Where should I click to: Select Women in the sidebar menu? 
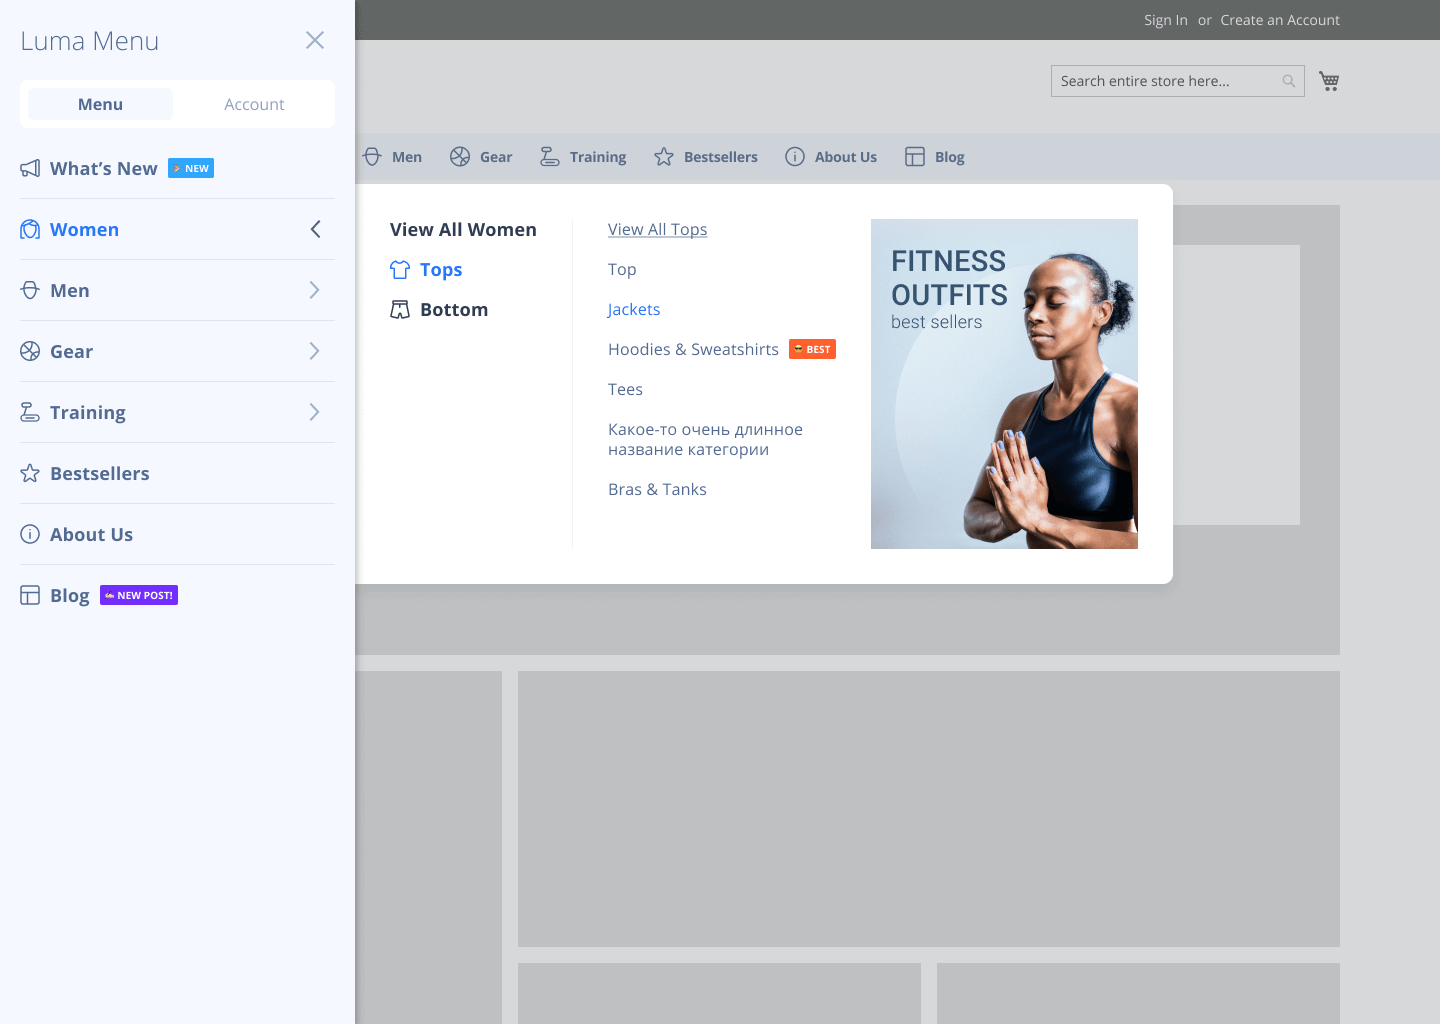(x=85, y=229)
